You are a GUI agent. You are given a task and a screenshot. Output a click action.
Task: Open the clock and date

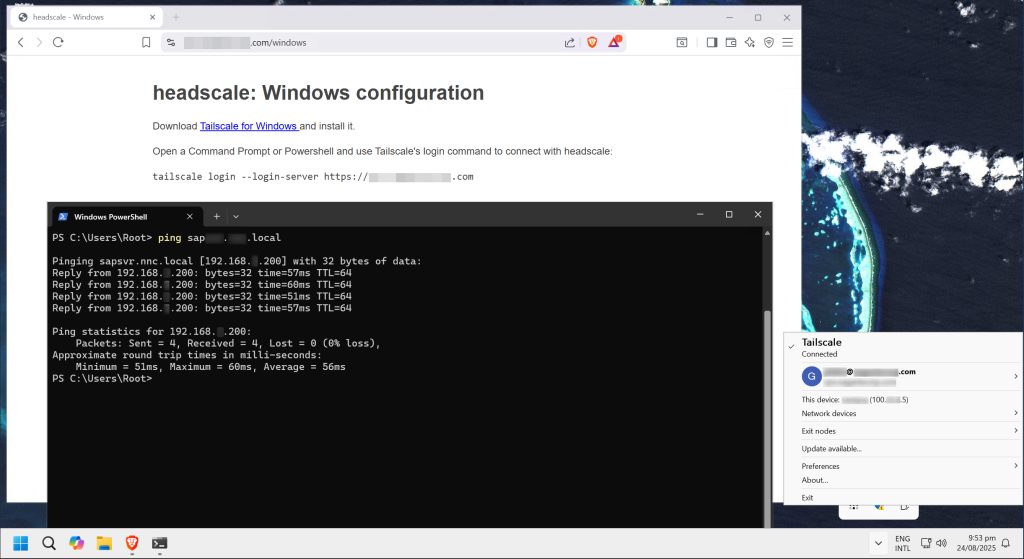[x=976, y=543]
